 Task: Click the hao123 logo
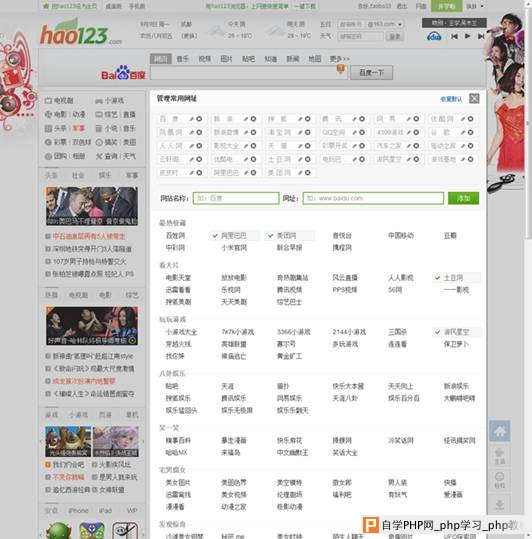81,33
